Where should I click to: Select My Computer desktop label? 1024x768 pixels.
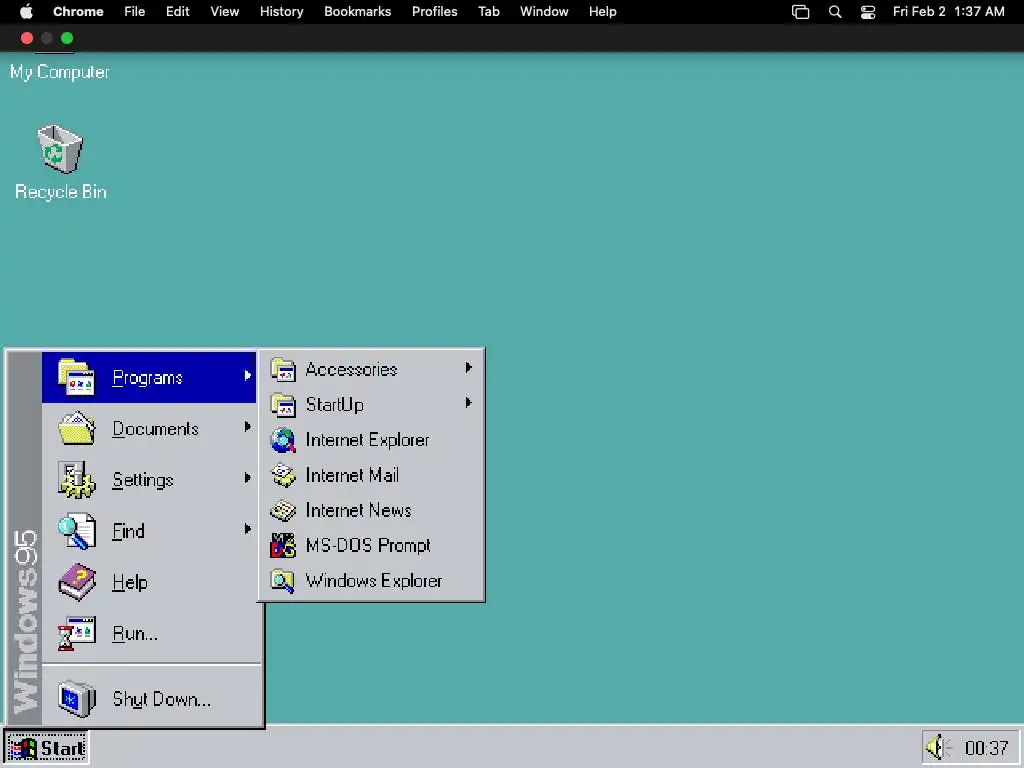coord(59,72)
